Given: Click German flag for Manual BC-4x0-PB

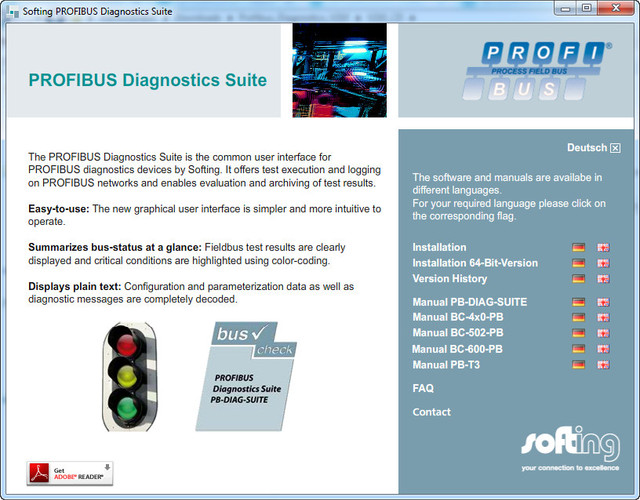Looking at the screenshot, I should (x=578, y=317).
